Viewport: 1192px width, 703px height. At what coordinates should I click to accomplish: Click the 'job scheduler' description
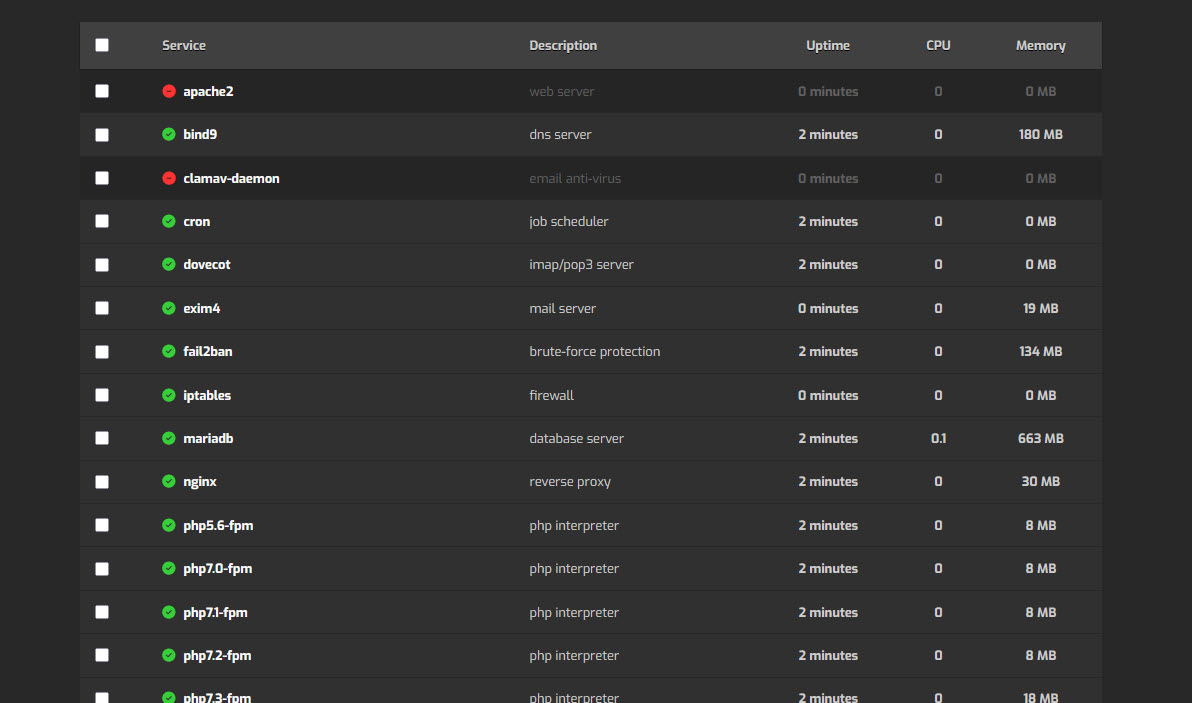(x=569, y=222)
